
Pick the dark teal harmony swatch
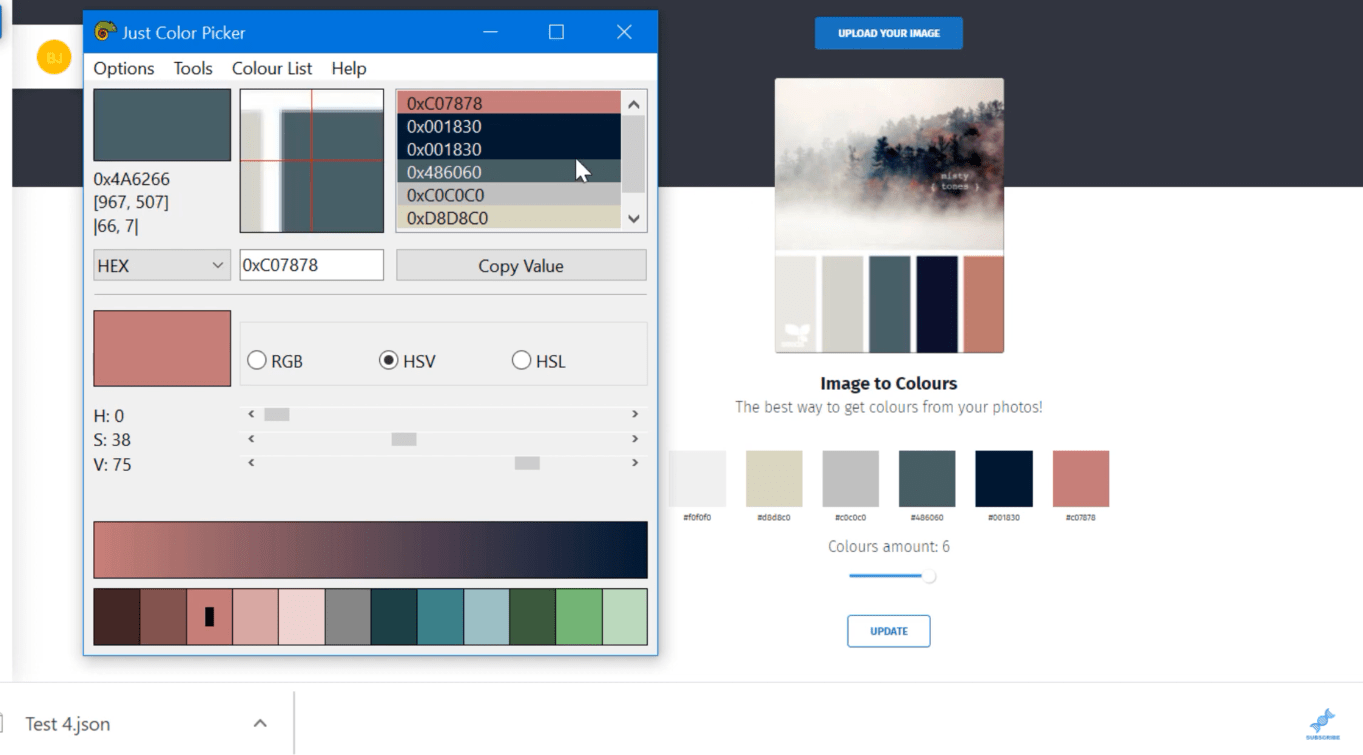click(394, 617)
